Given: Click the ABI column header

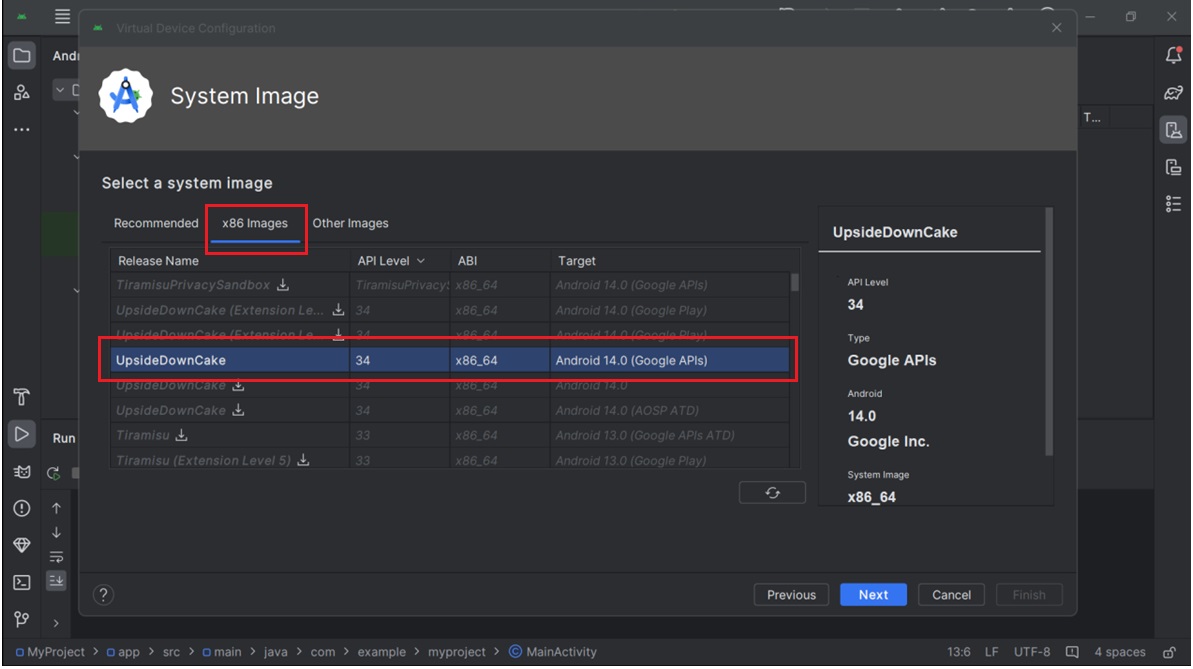Looking at the screenshot, I should [500, 261].
